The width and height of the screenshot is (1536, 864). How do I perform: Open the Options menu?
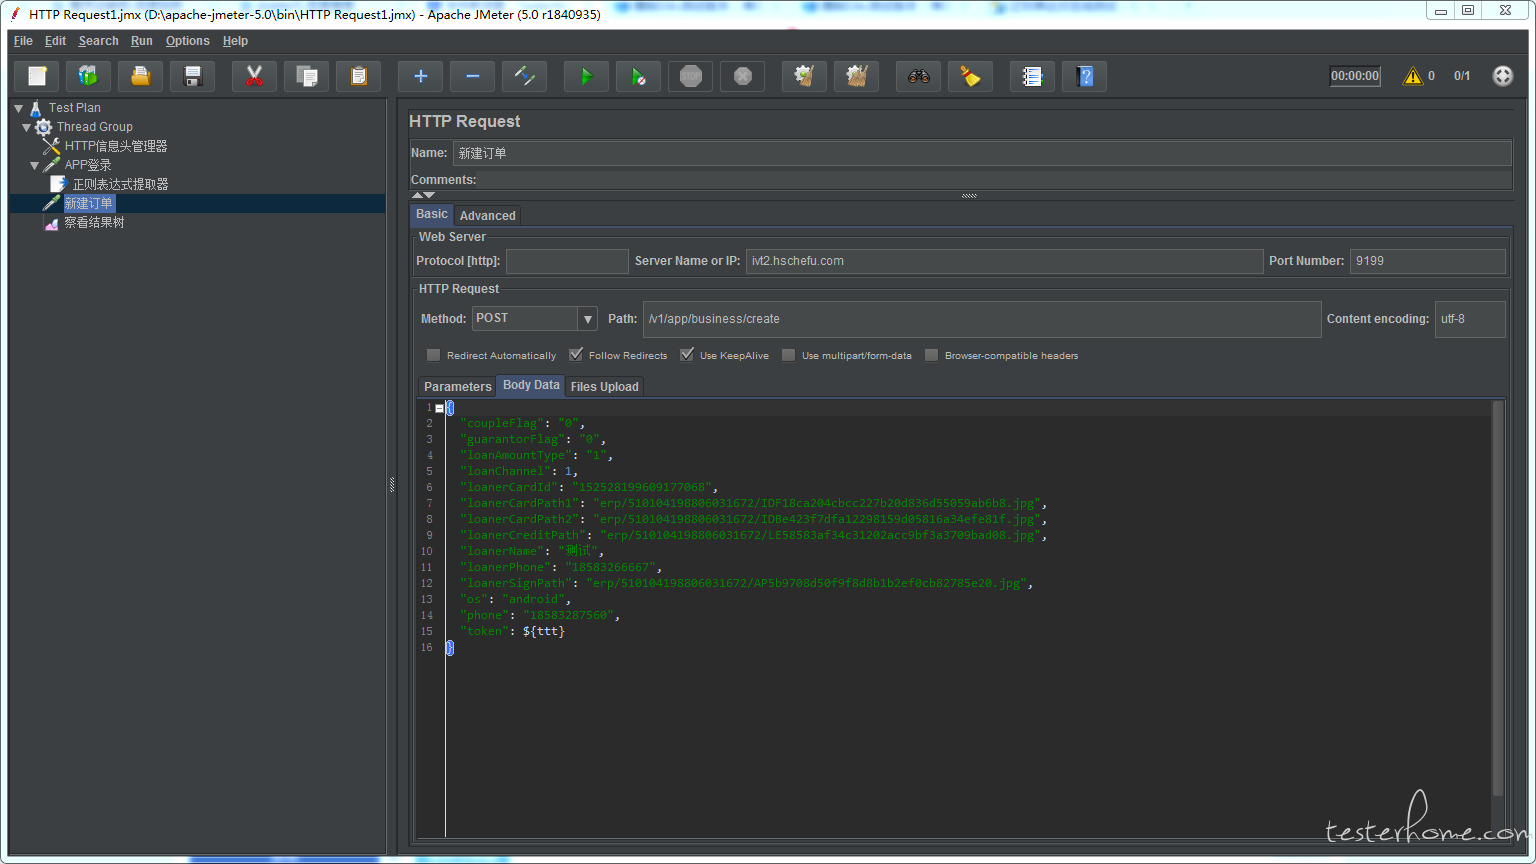click(x=188, y=41)
